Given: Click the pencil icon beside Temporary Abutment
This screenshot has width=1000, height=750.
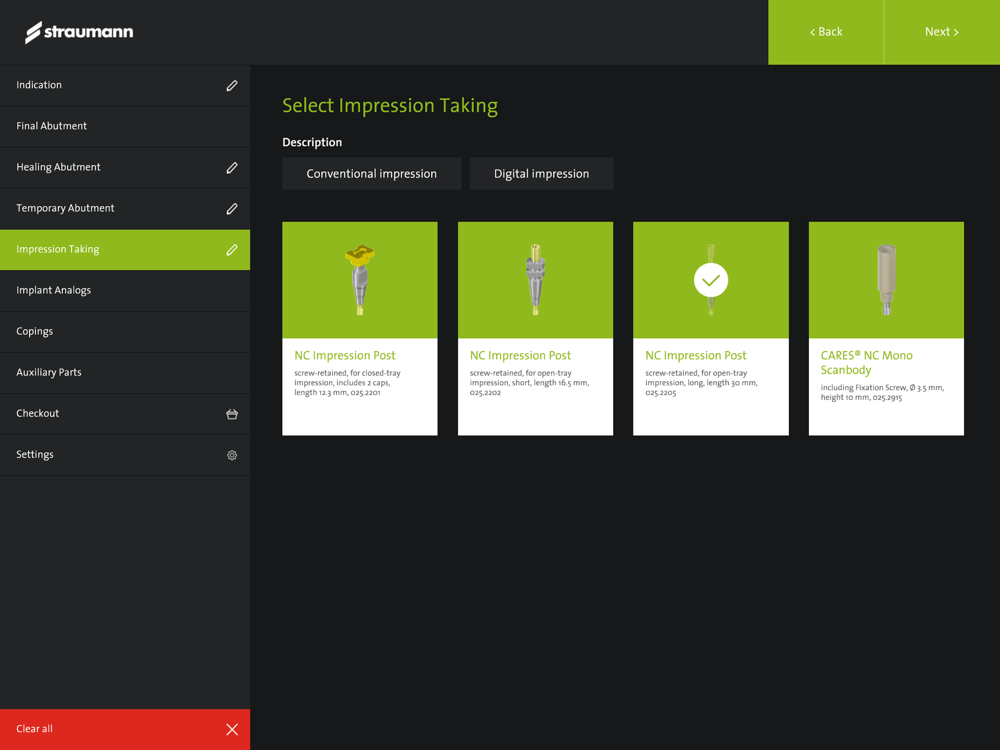Looking at the screenshot, I should coord(232,209).
